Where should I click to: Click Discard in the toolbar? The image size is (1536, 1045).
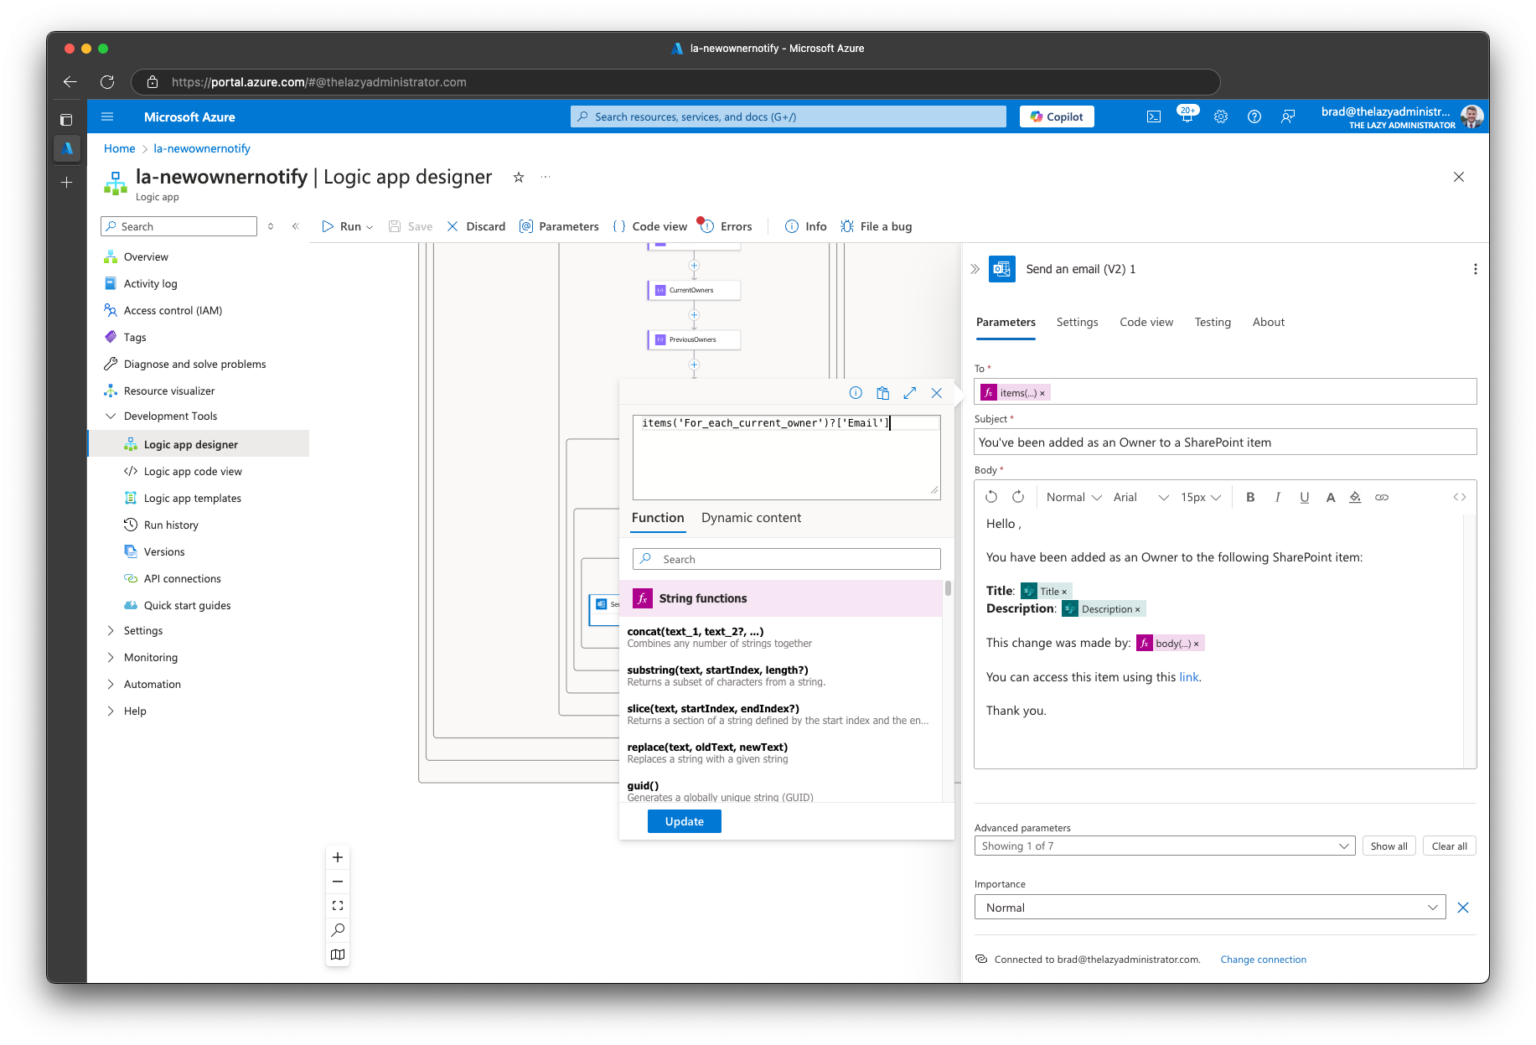point(476,227)
